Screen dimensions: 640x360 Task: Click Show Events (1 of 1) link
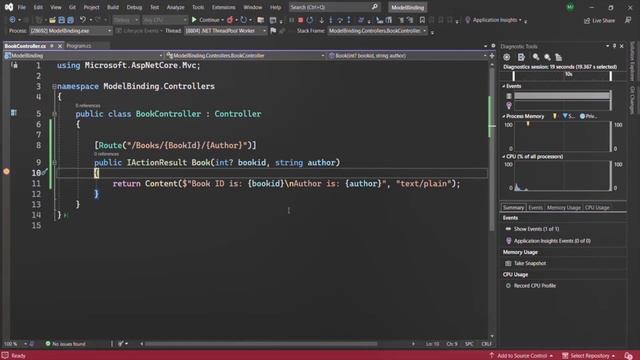(536, 229)
